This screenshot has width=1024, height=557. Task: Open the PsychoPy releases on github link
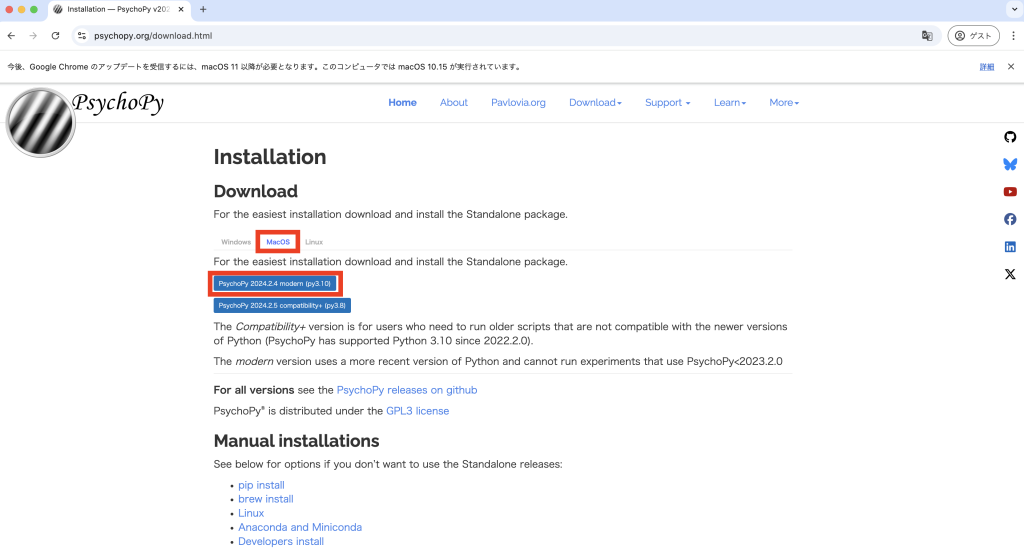point(406,390)
